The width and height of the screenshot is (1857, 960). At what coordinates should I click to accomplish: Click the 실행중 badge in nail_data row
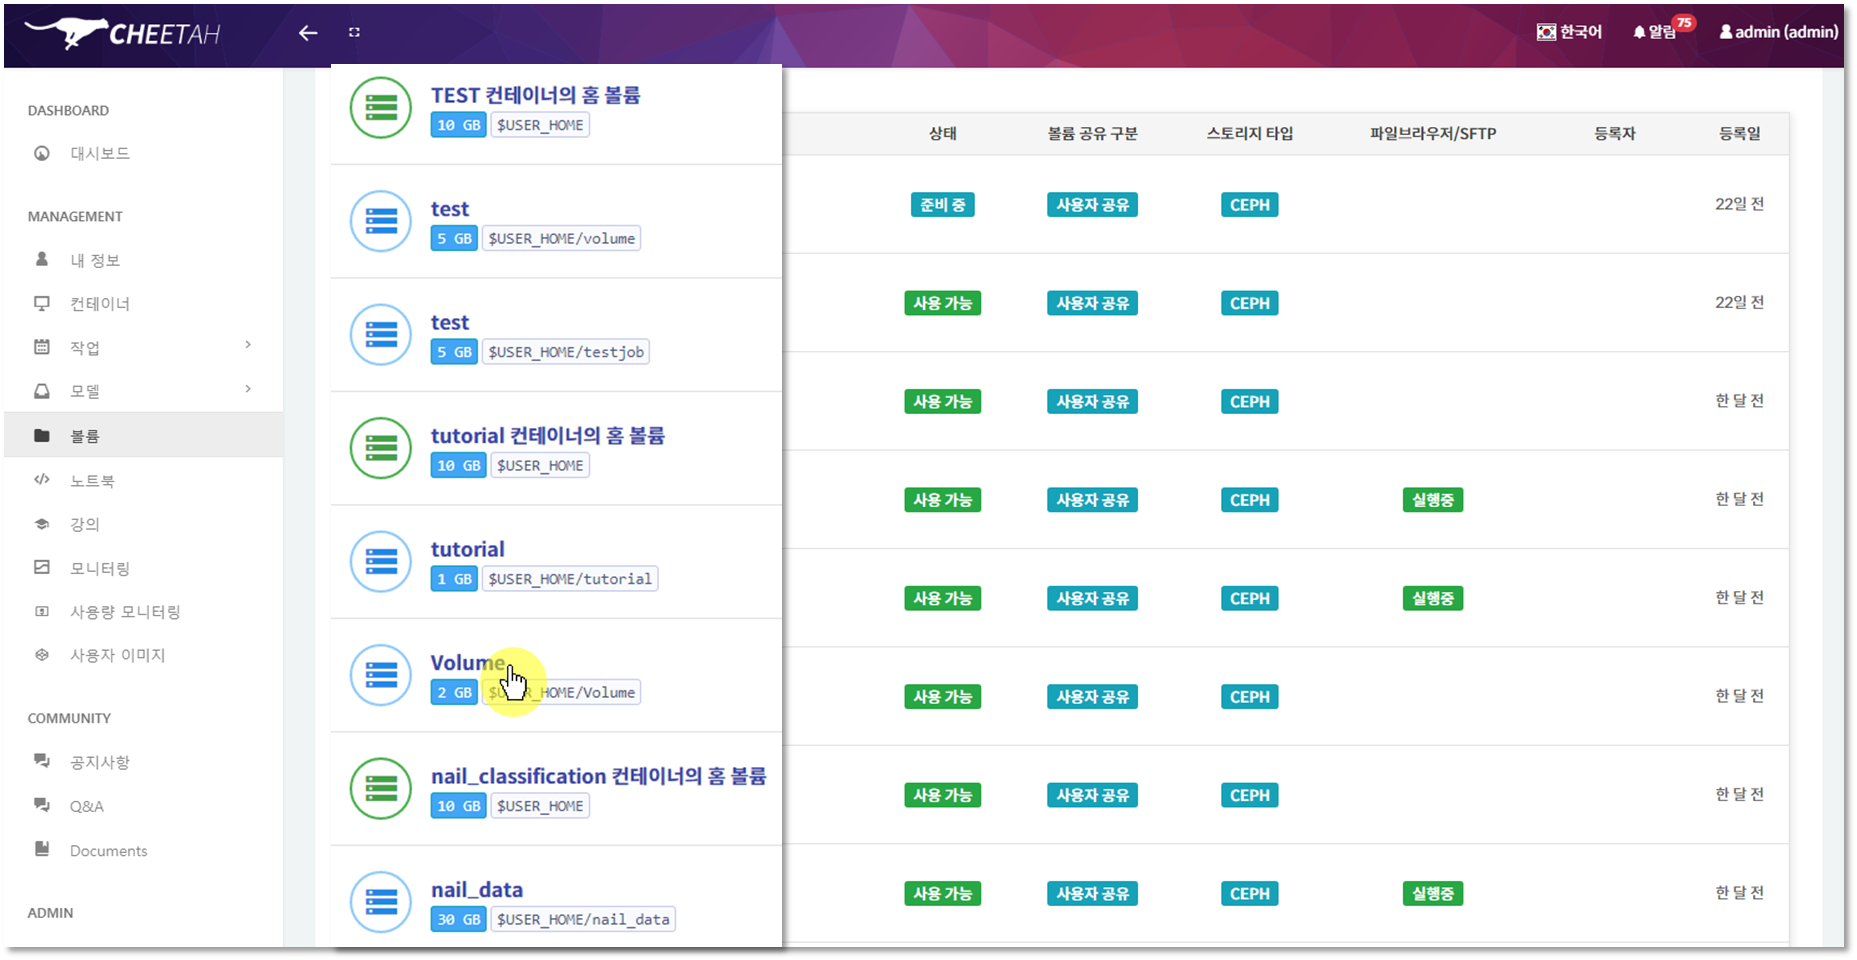coord(1433,894)
